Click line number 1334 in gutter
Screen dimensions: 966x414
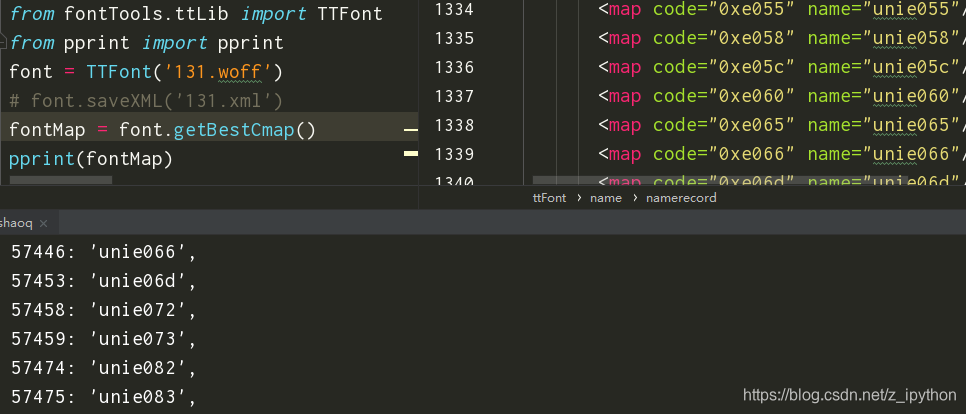(454, 9)
